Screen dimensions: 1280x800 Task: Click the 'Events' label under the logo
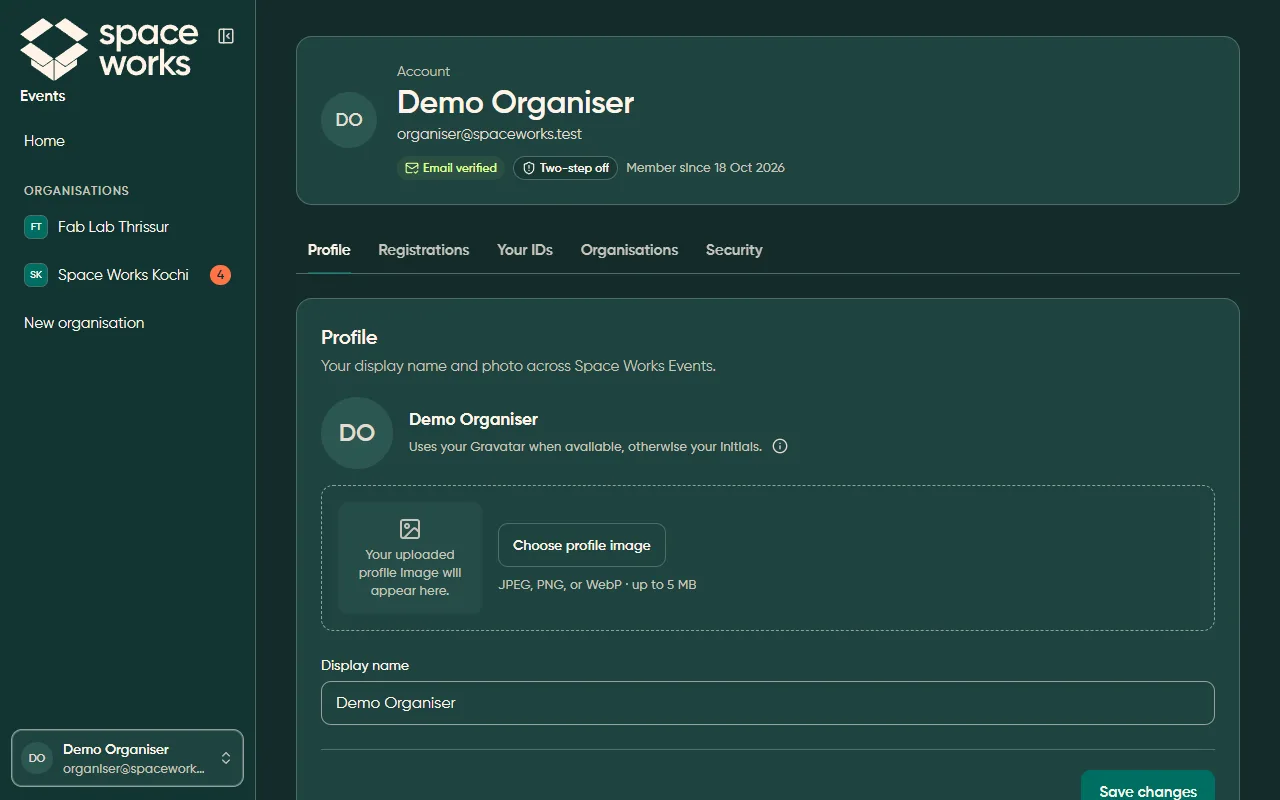43,96
